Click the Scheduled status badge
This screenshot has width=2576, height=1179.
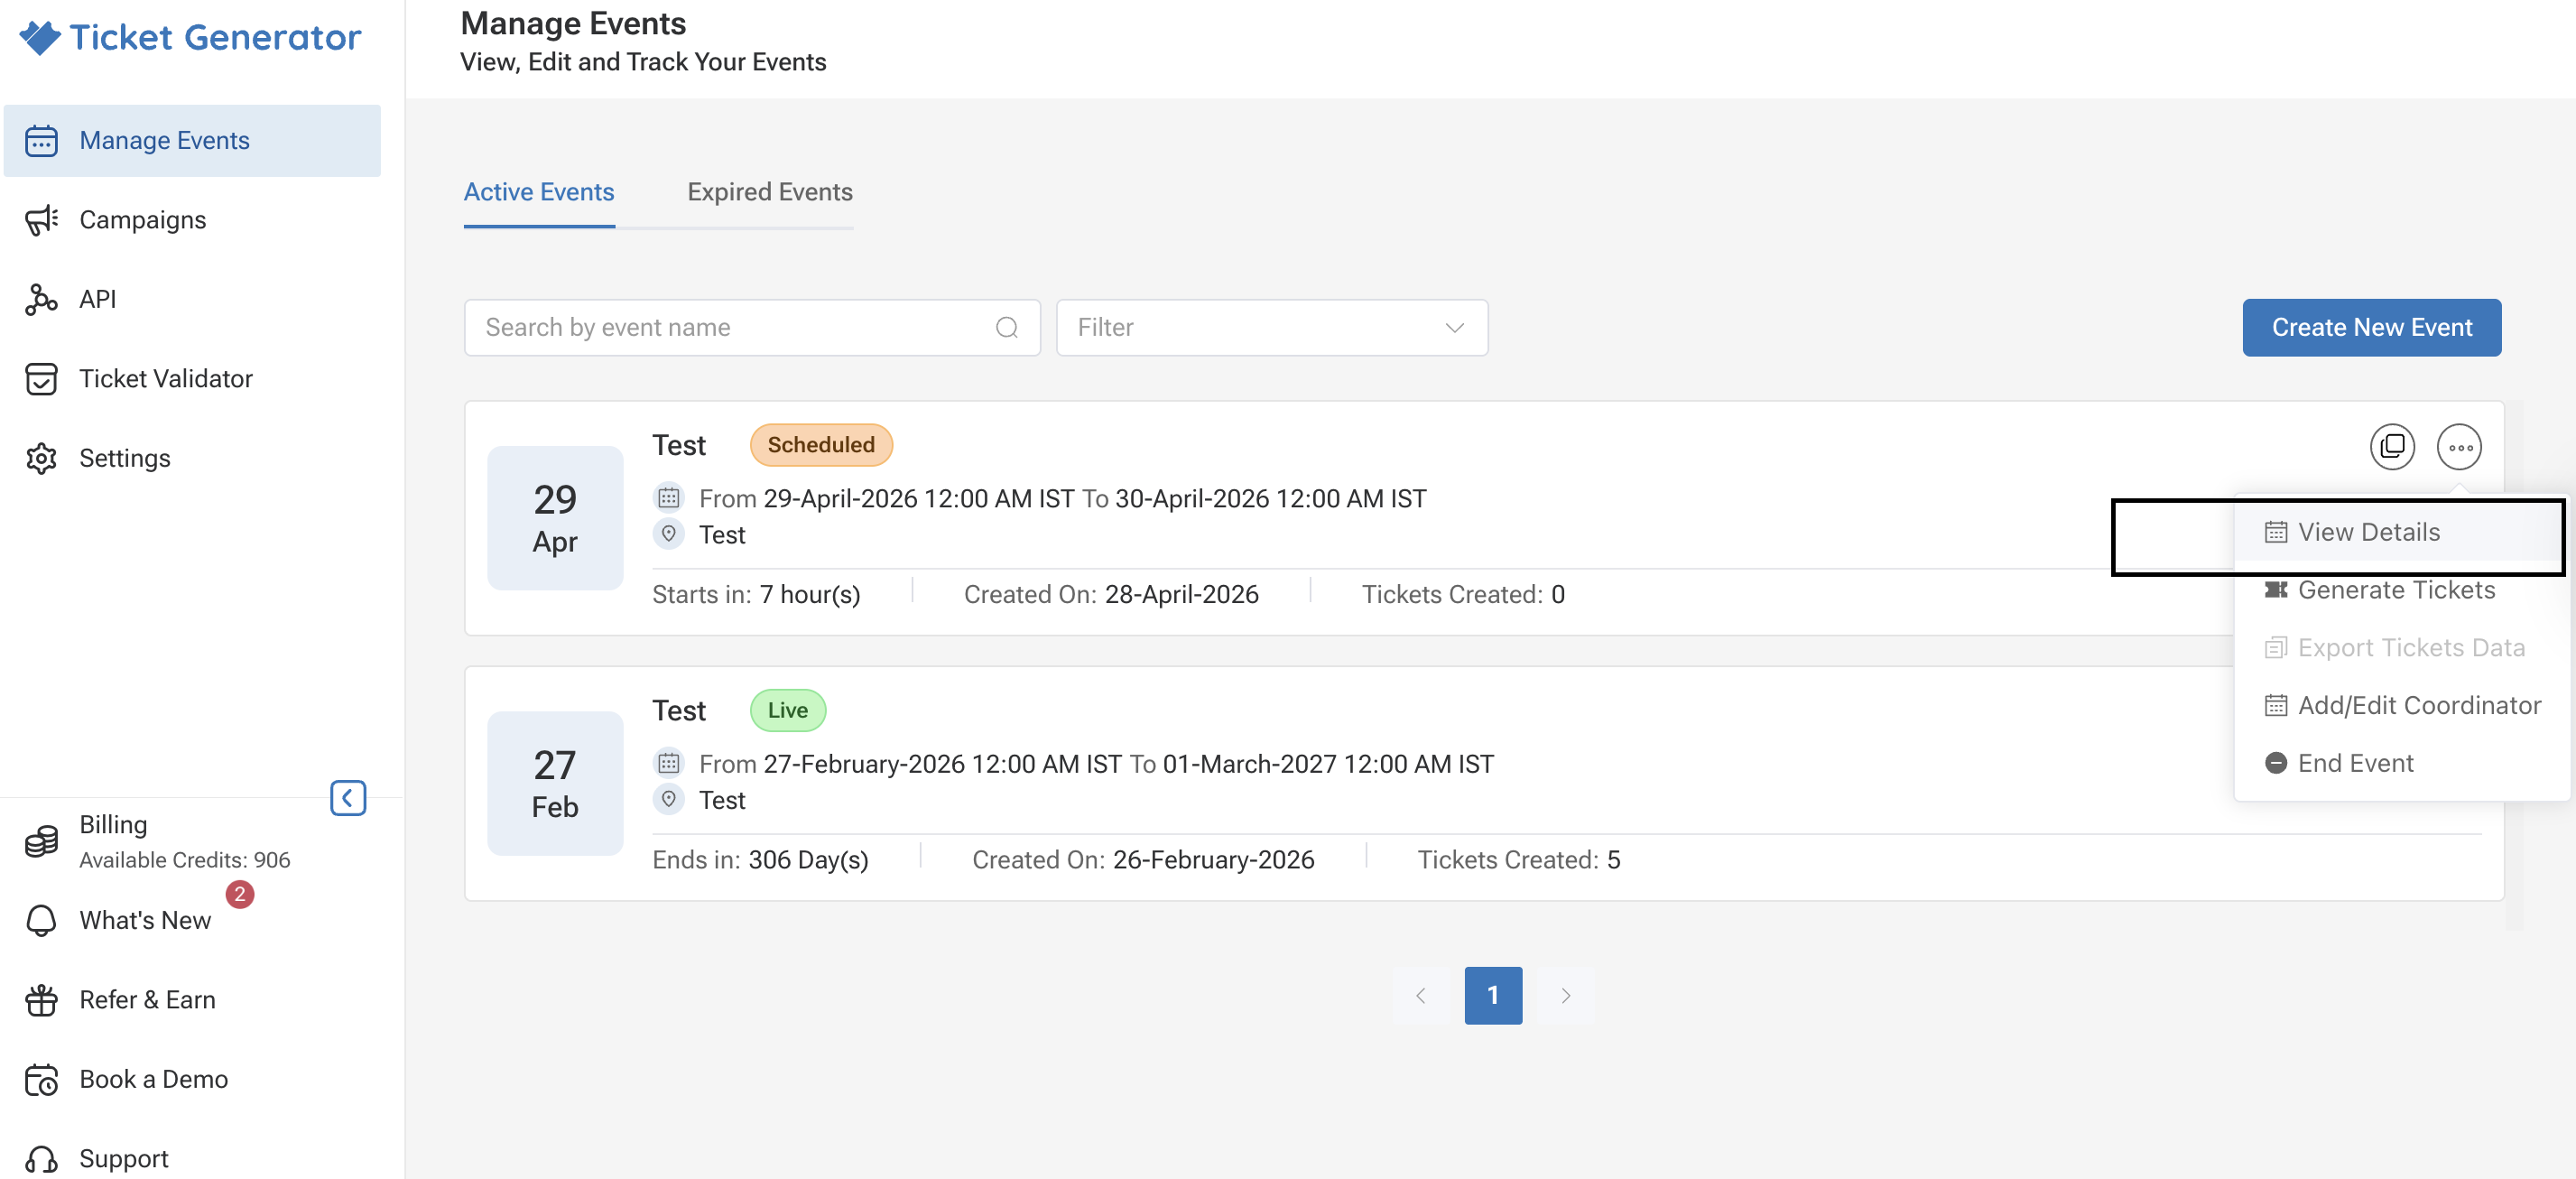coord(821,445)
